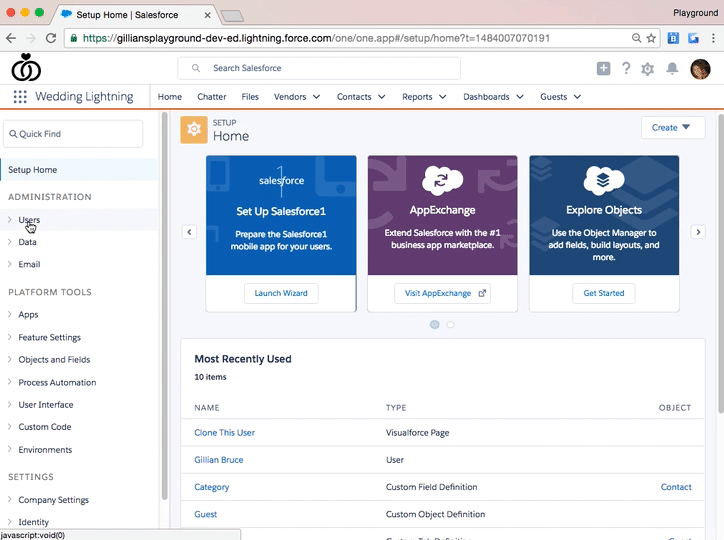Go to the Files tab

tap(250, 97)
